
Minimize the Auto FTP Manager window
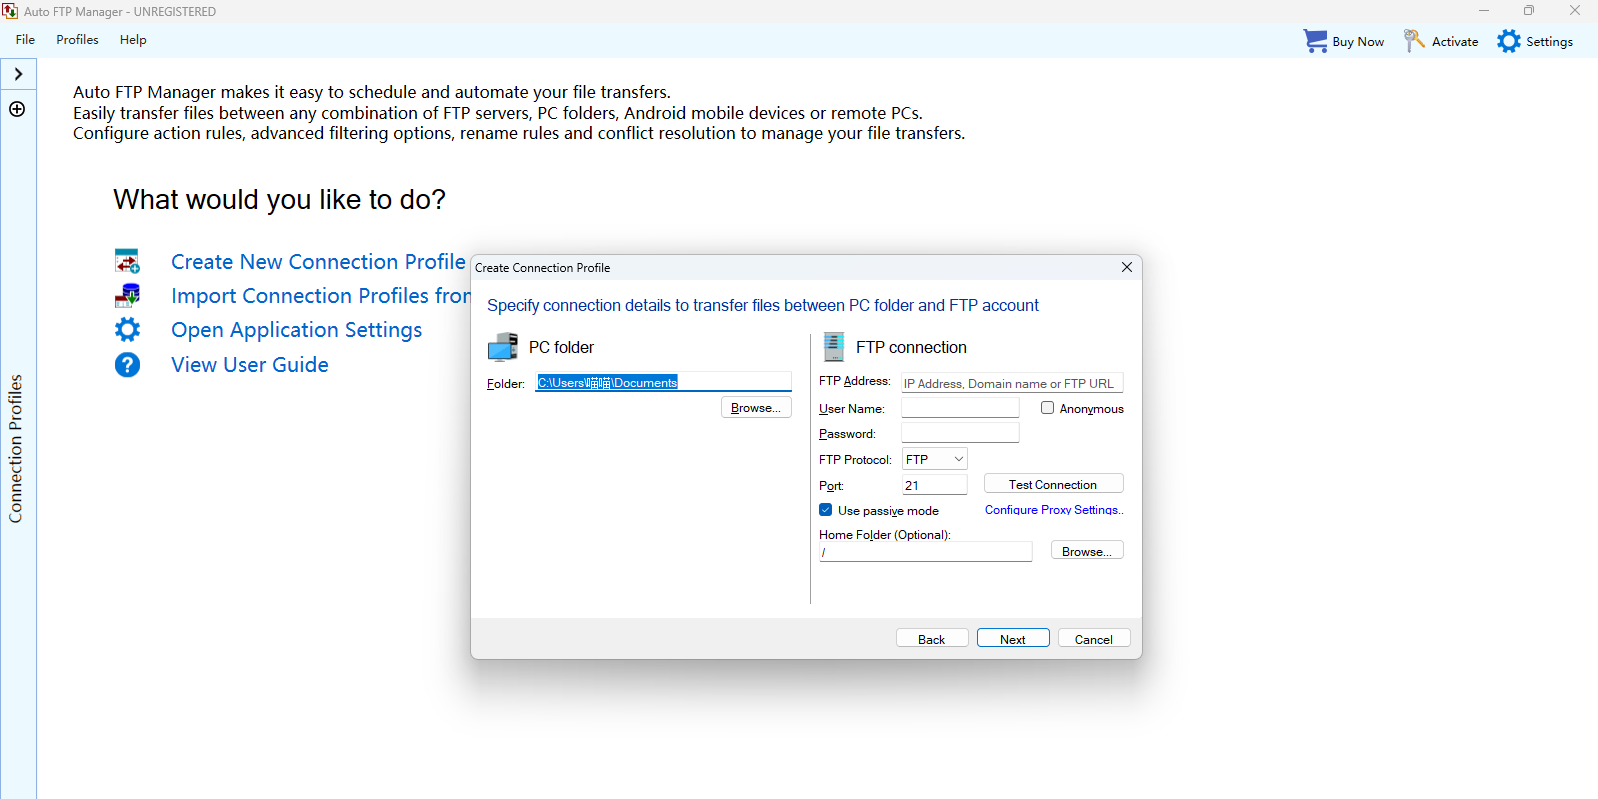(x=1483, y=11)
